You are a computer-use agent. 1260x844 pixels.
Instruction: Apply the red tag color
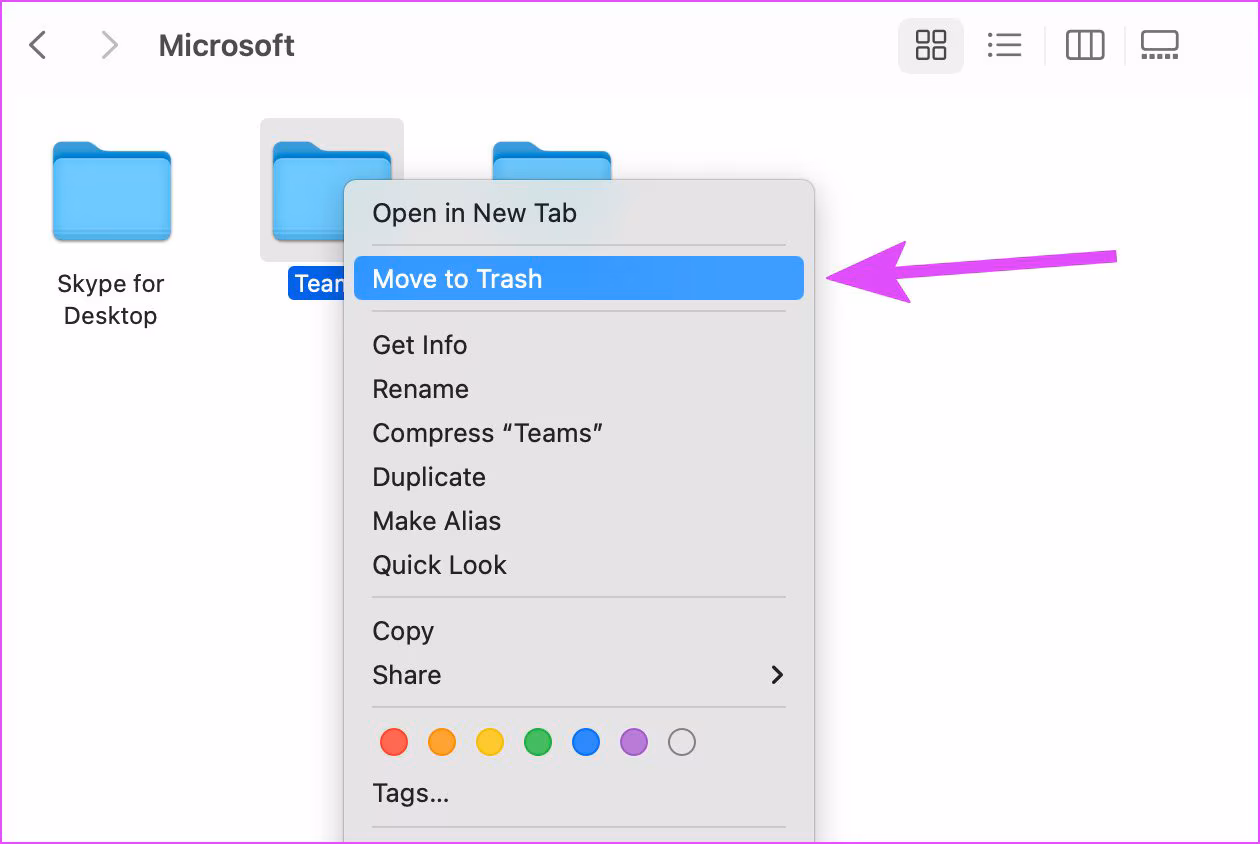pyautogui.click(x=394, y=742)
